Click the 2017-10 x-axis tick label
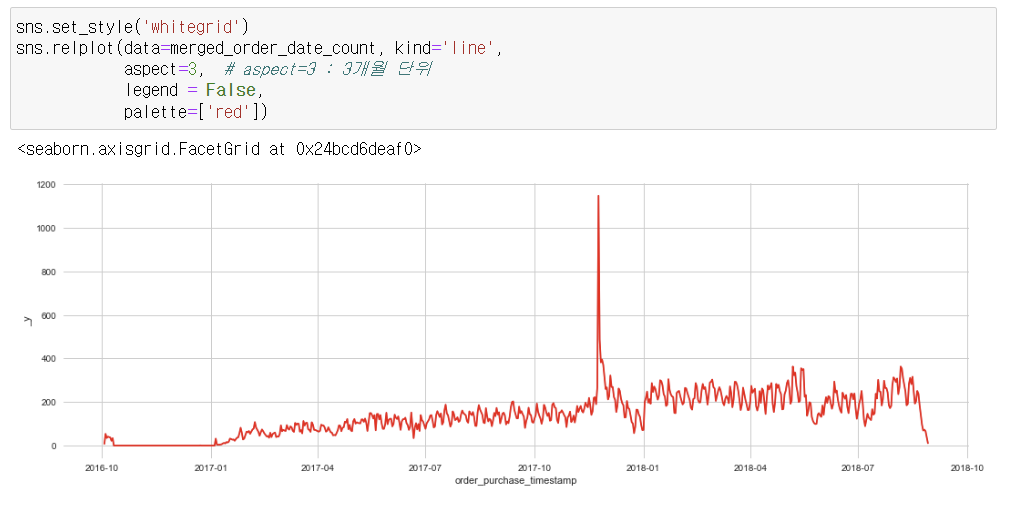This screenshot has width=1012, height=511. pos(534,468)
